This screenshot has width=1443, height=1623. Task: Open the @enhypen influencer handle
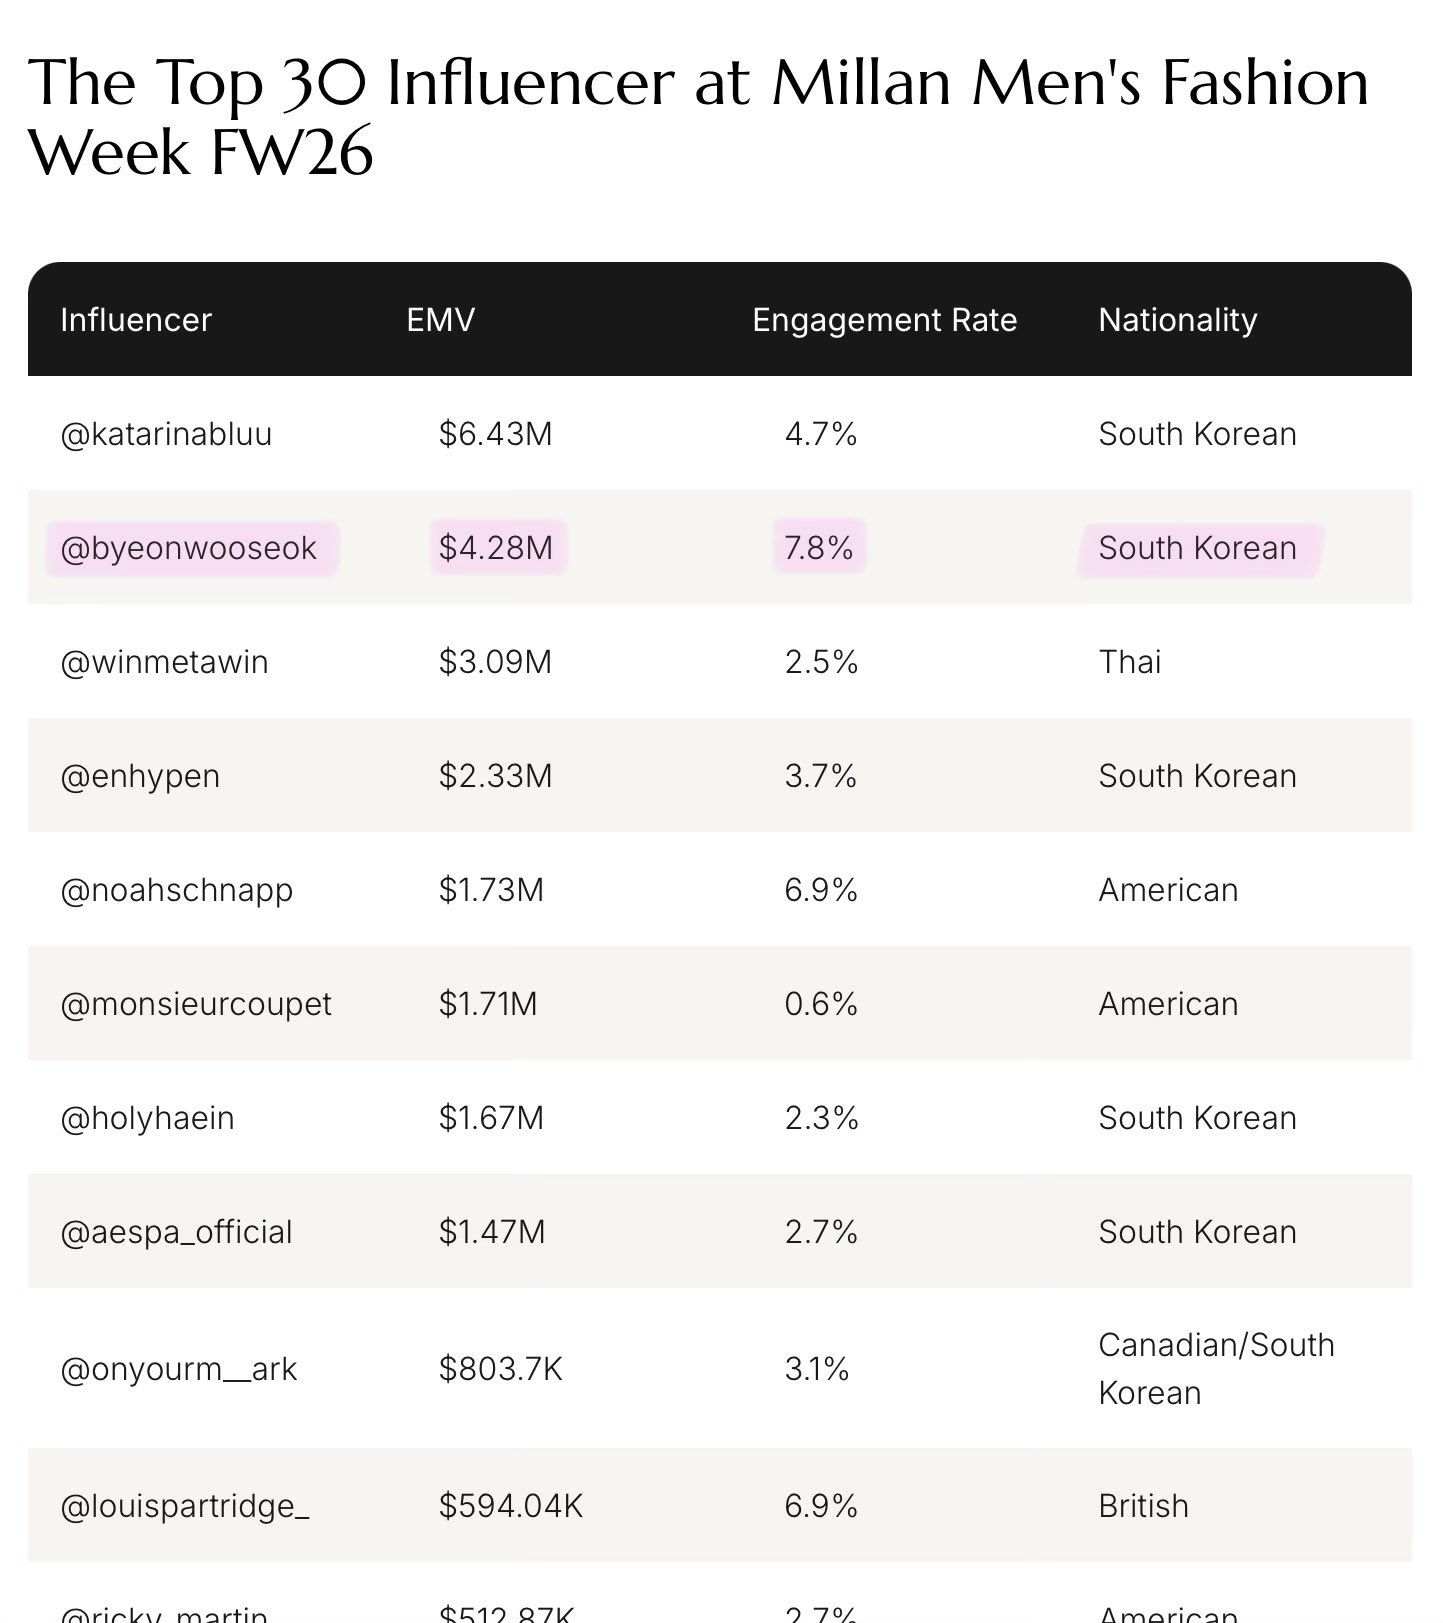[140, 776]
